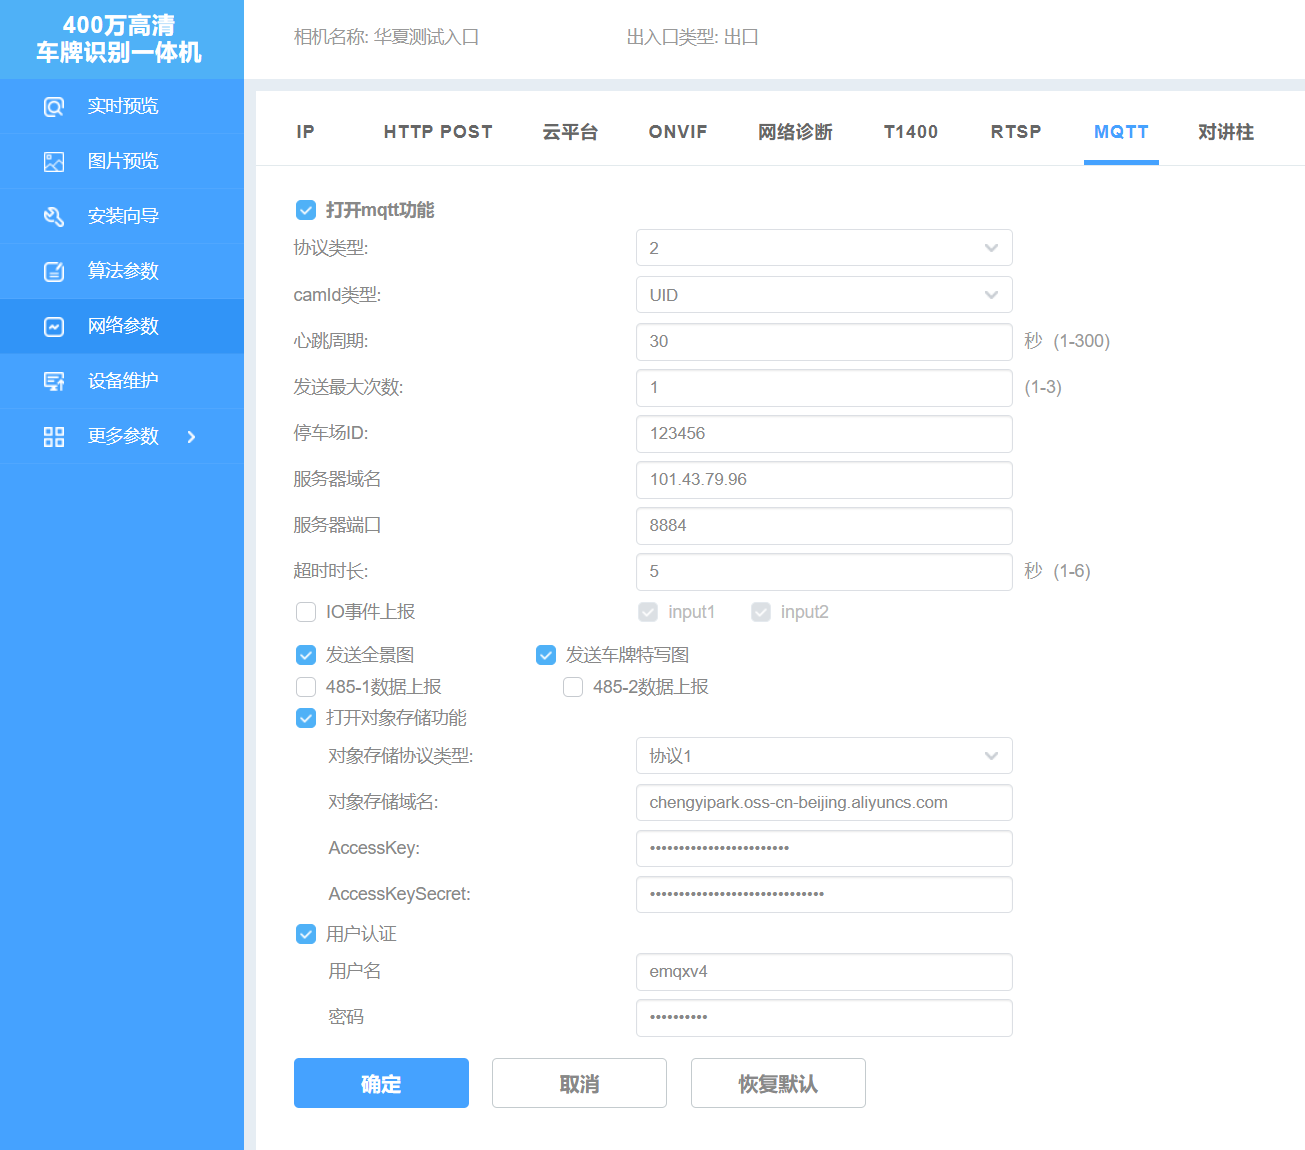The width and height of the screenshot is (1305, 1150).
Task: Select the 算法参数 edit icon
Action: (x=54, y=272)
